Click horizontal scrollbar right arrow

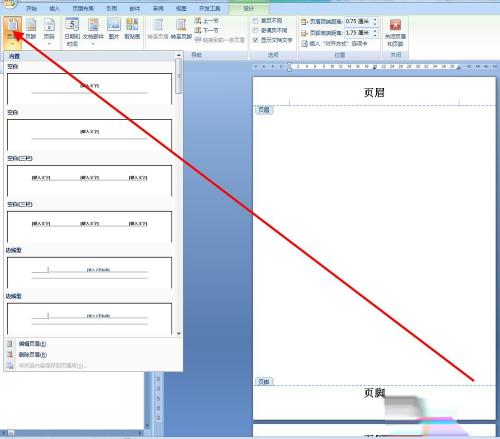(x=140, y=433)
